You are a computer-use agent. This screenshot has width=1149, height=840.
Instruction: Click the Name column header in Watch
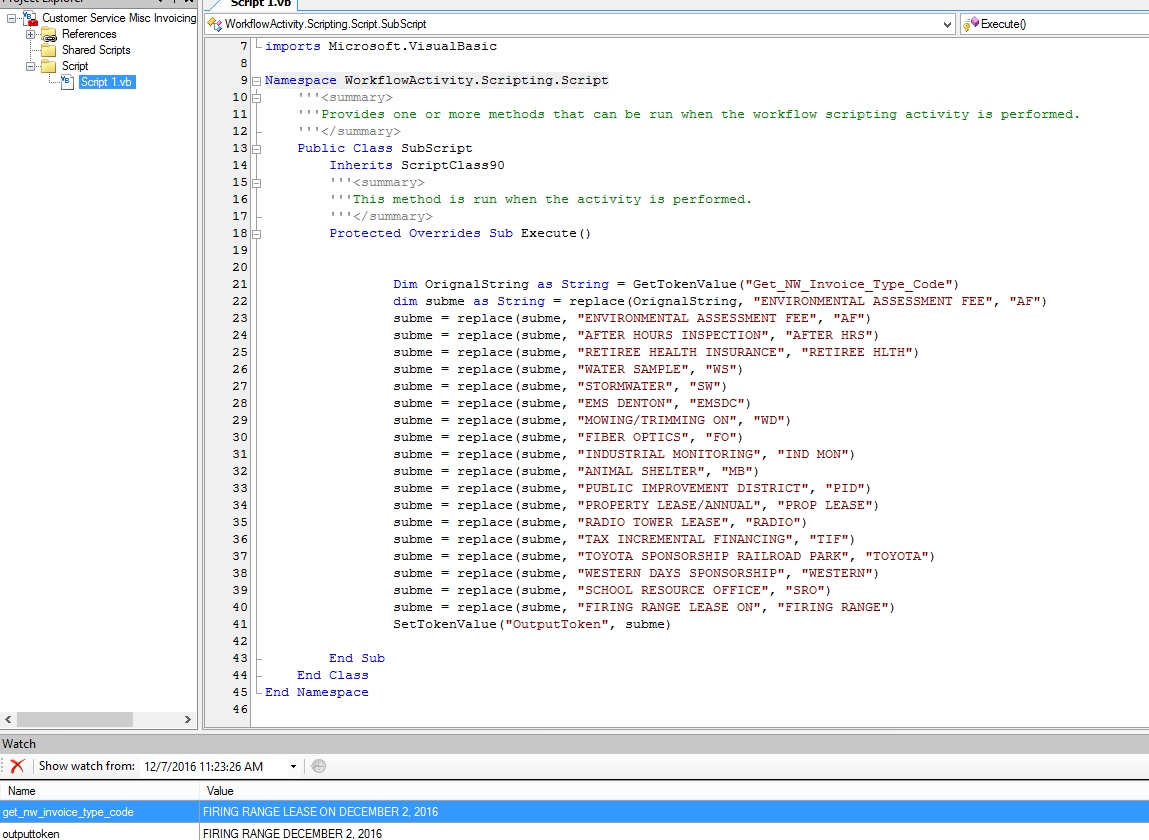(x=100, y=791)
